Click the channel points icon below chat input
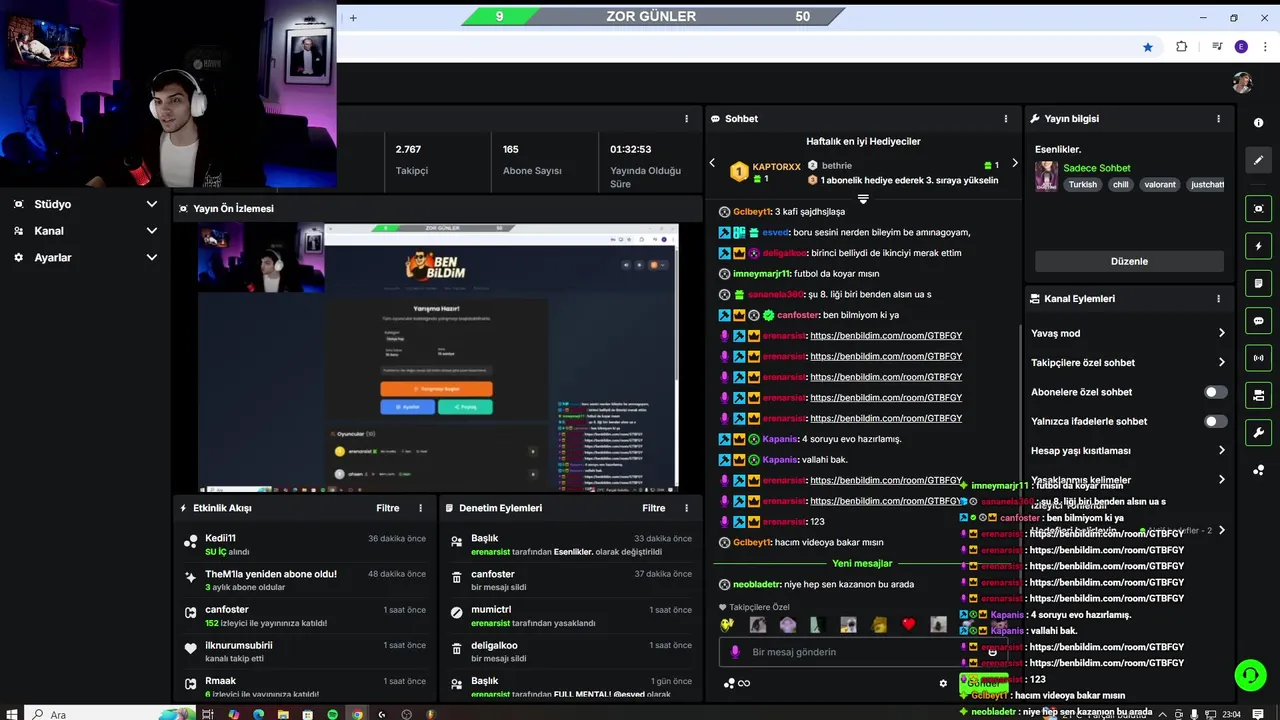1280x720 pixels. [x=729, y=684]
